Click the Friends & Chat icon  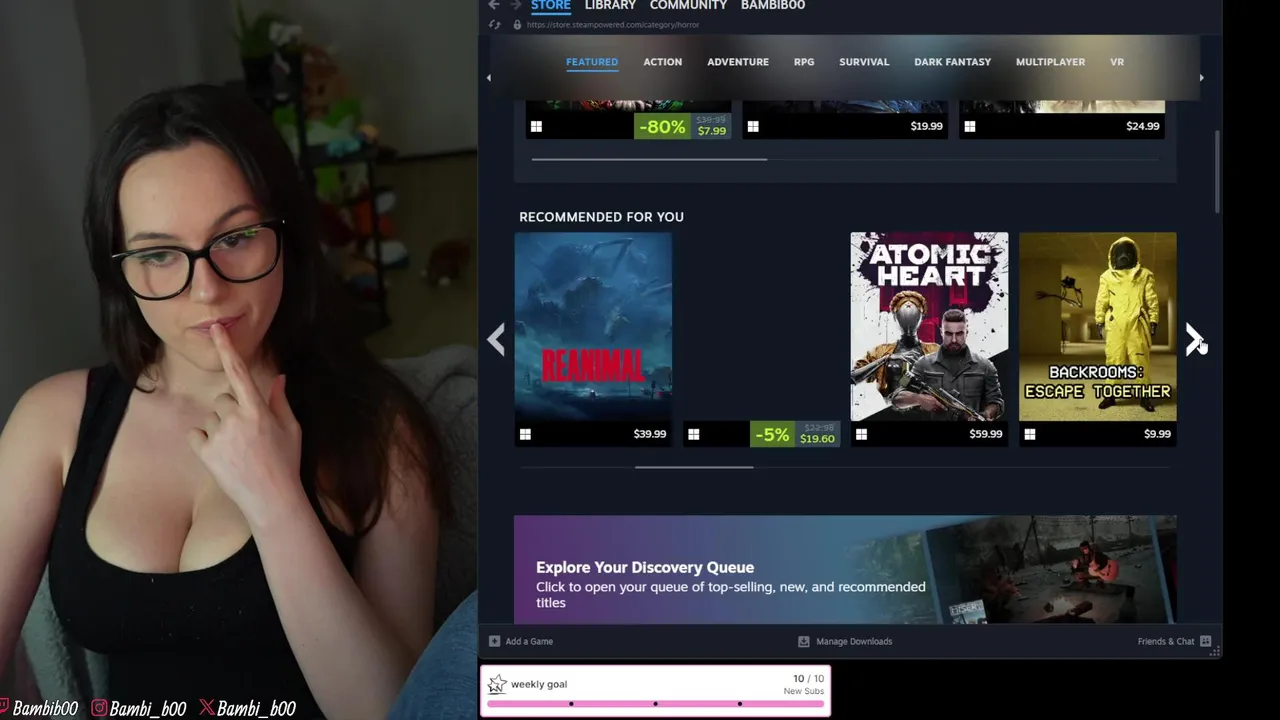1205,641
